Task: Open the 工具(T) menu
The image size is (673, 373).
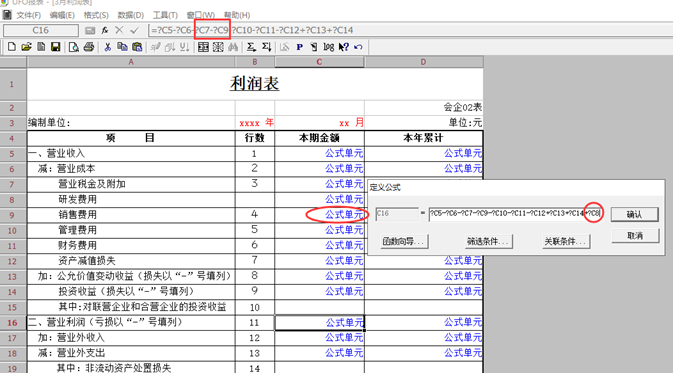Action: [165, 15]
